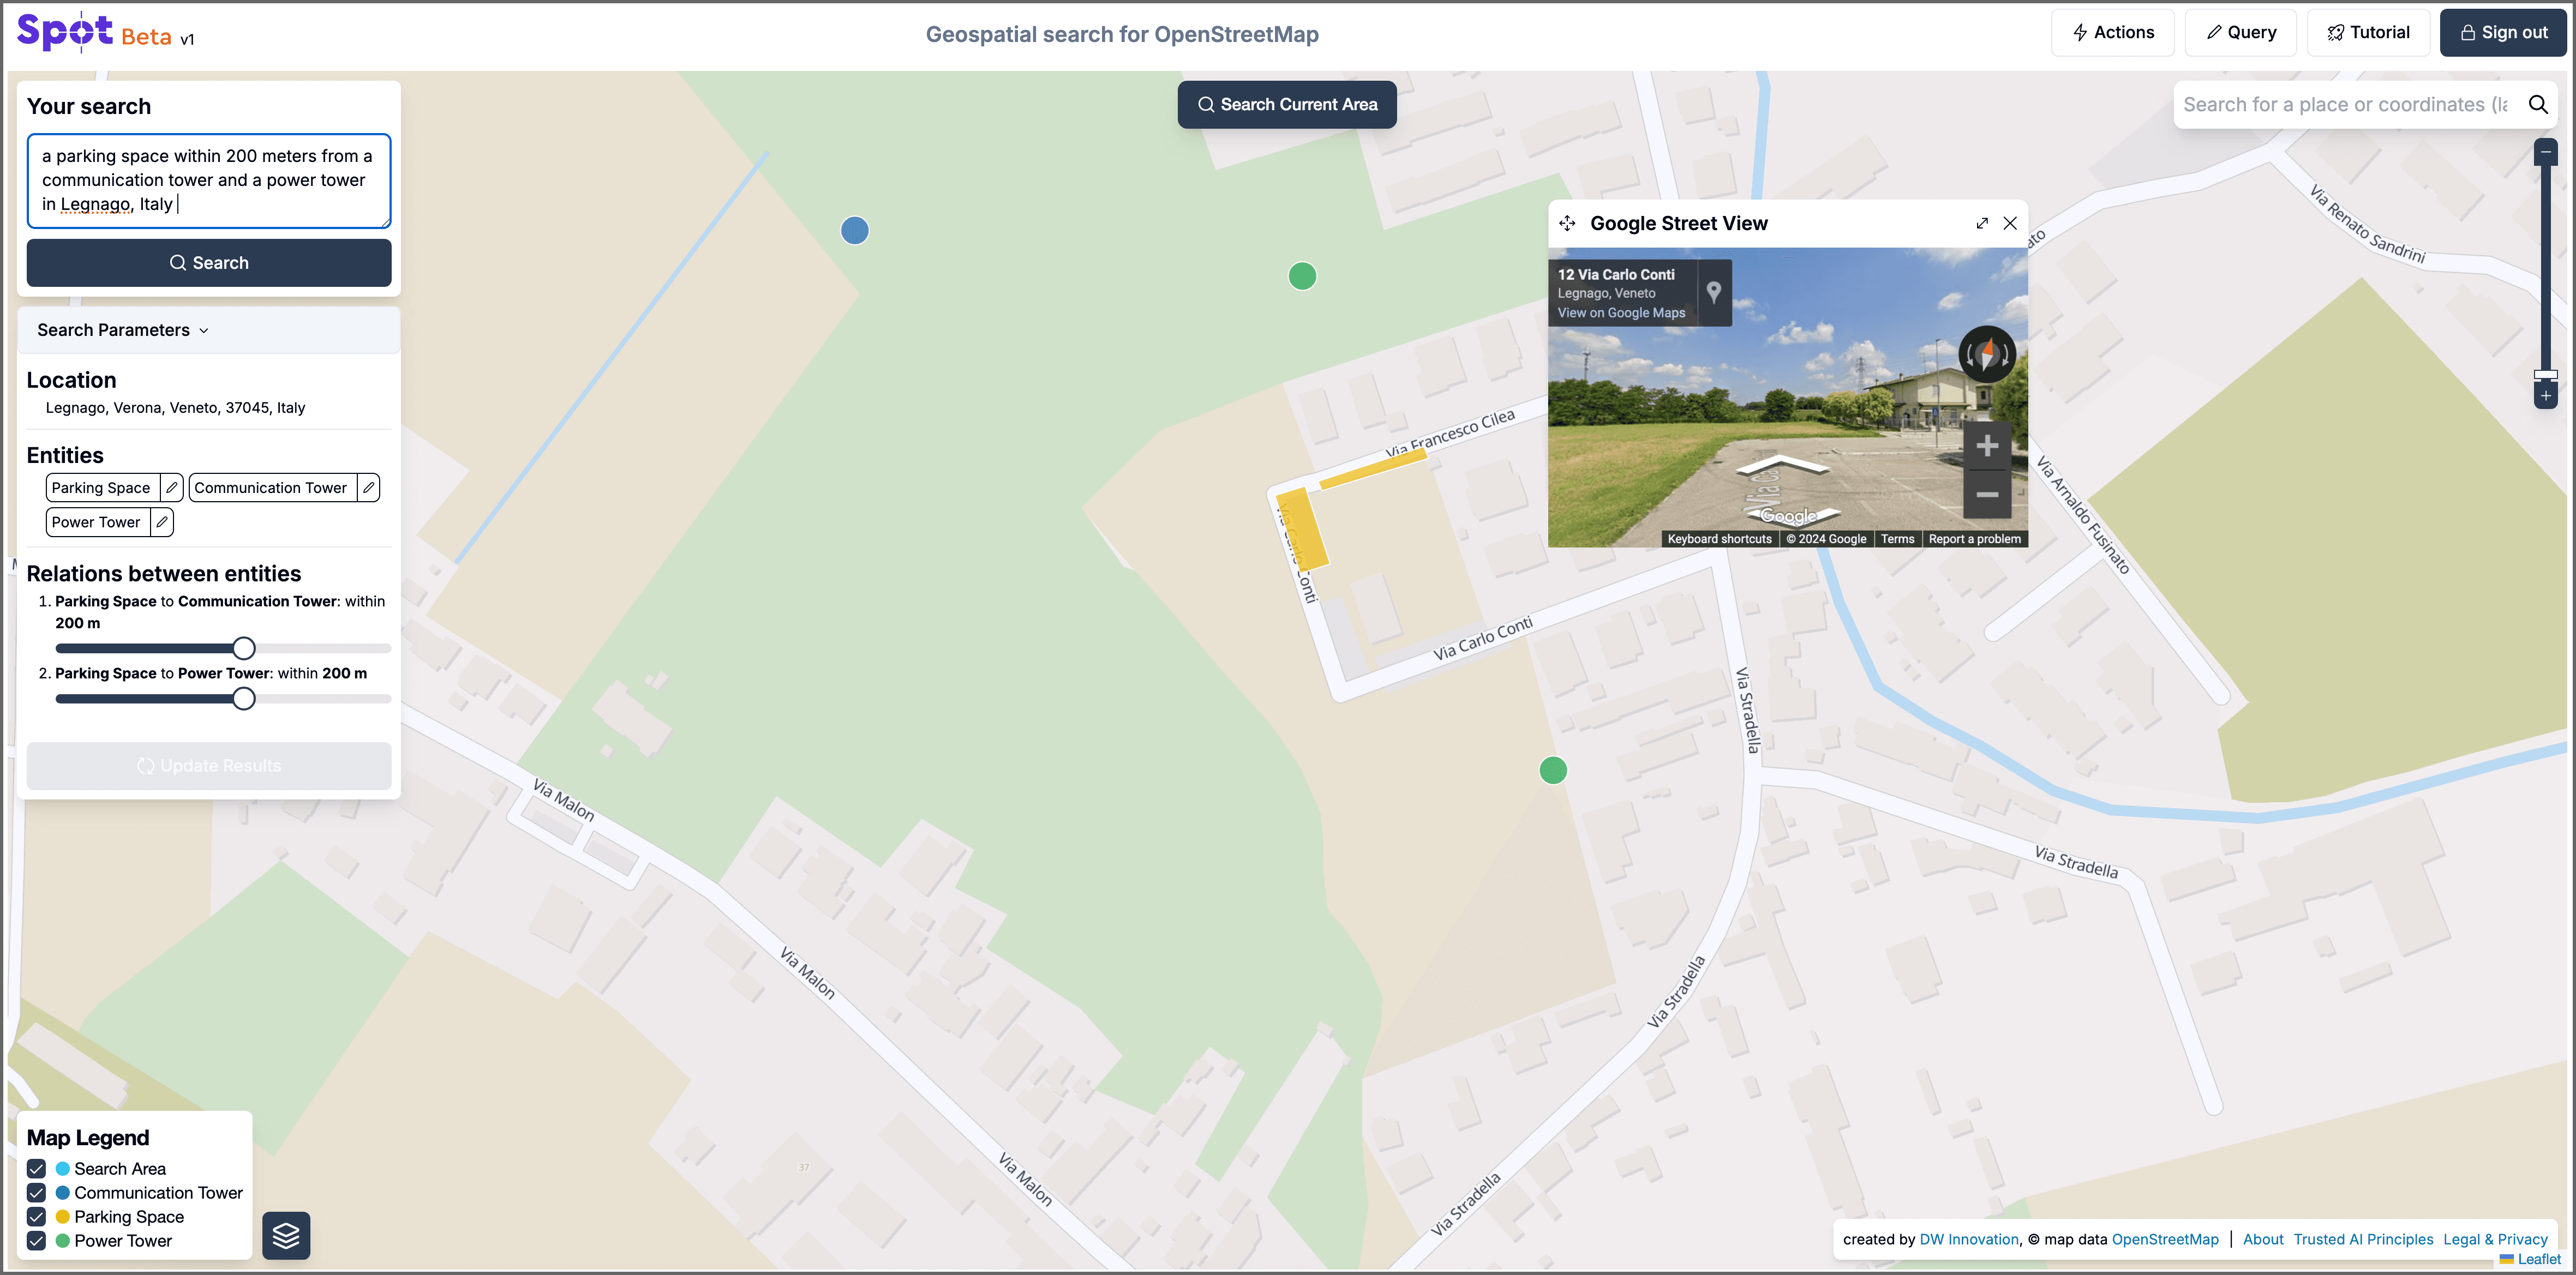Click the 12 Via Carlo Conti address label

point(1616,274)
